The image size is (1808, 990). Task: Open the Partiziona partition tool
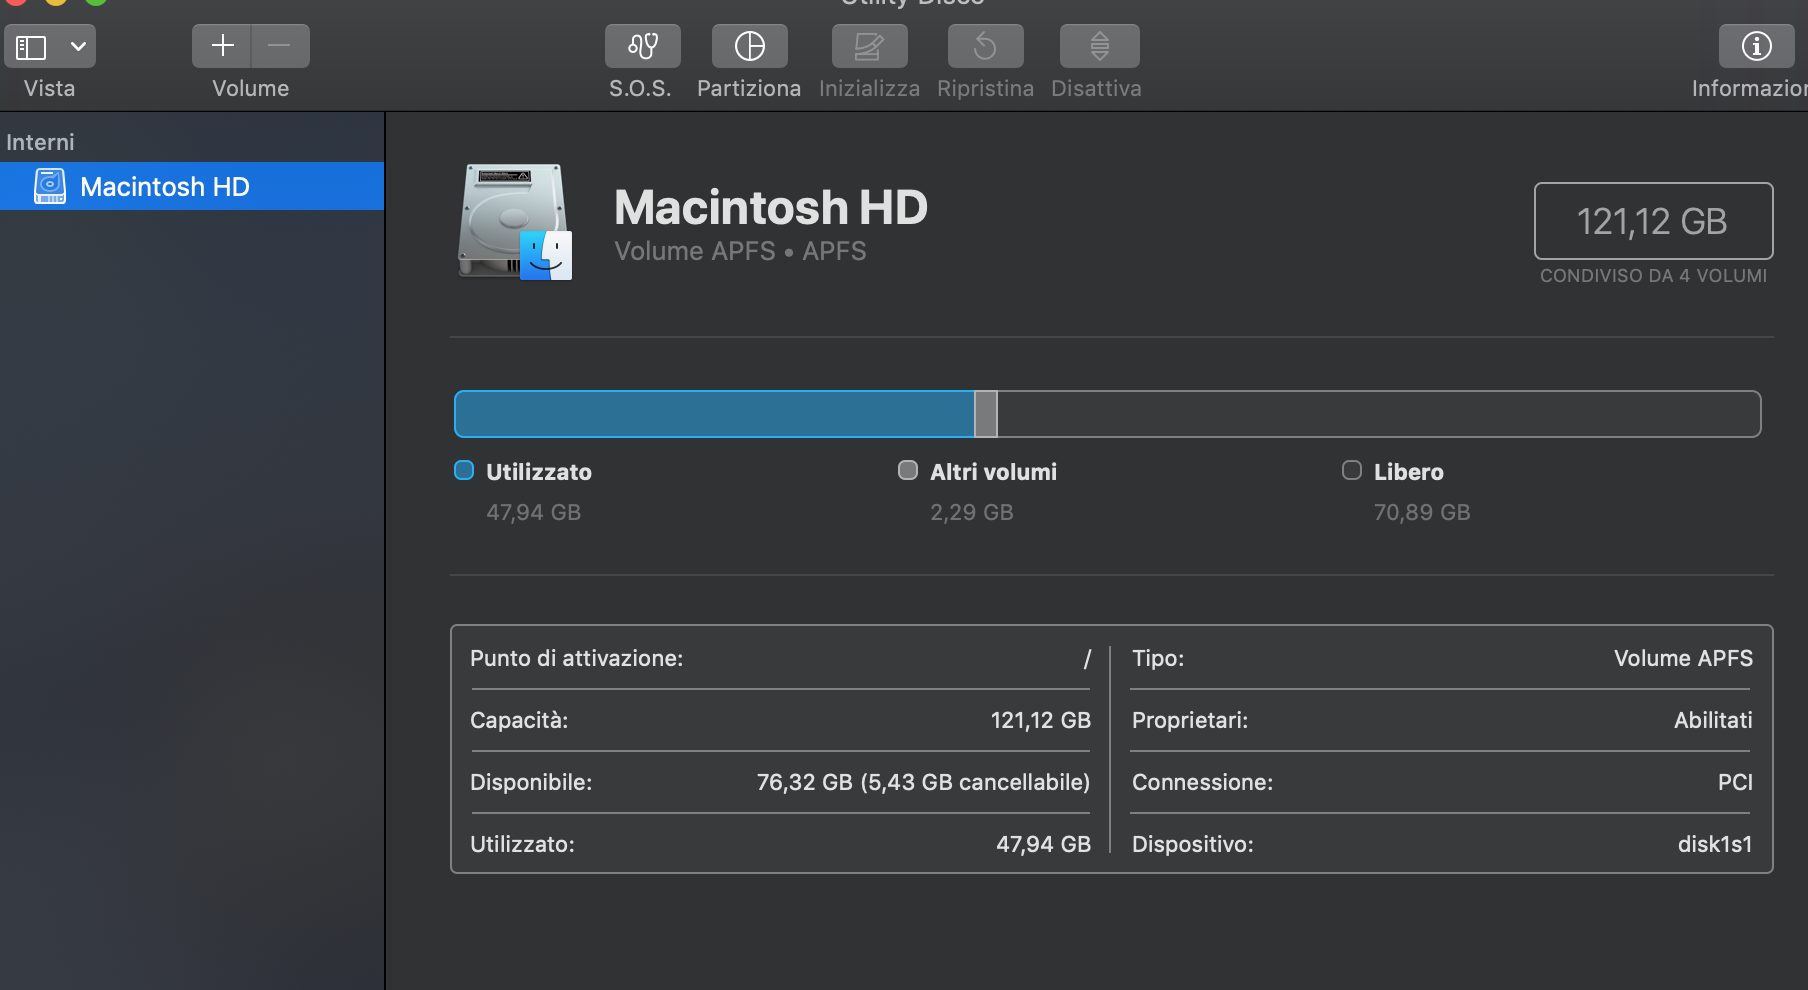(748, 46)
